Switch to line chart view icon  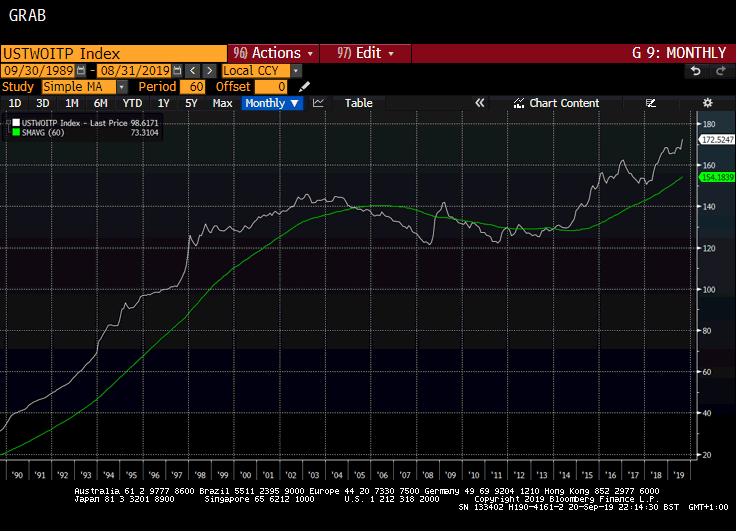pyautogui.click(x=318, y=103)
